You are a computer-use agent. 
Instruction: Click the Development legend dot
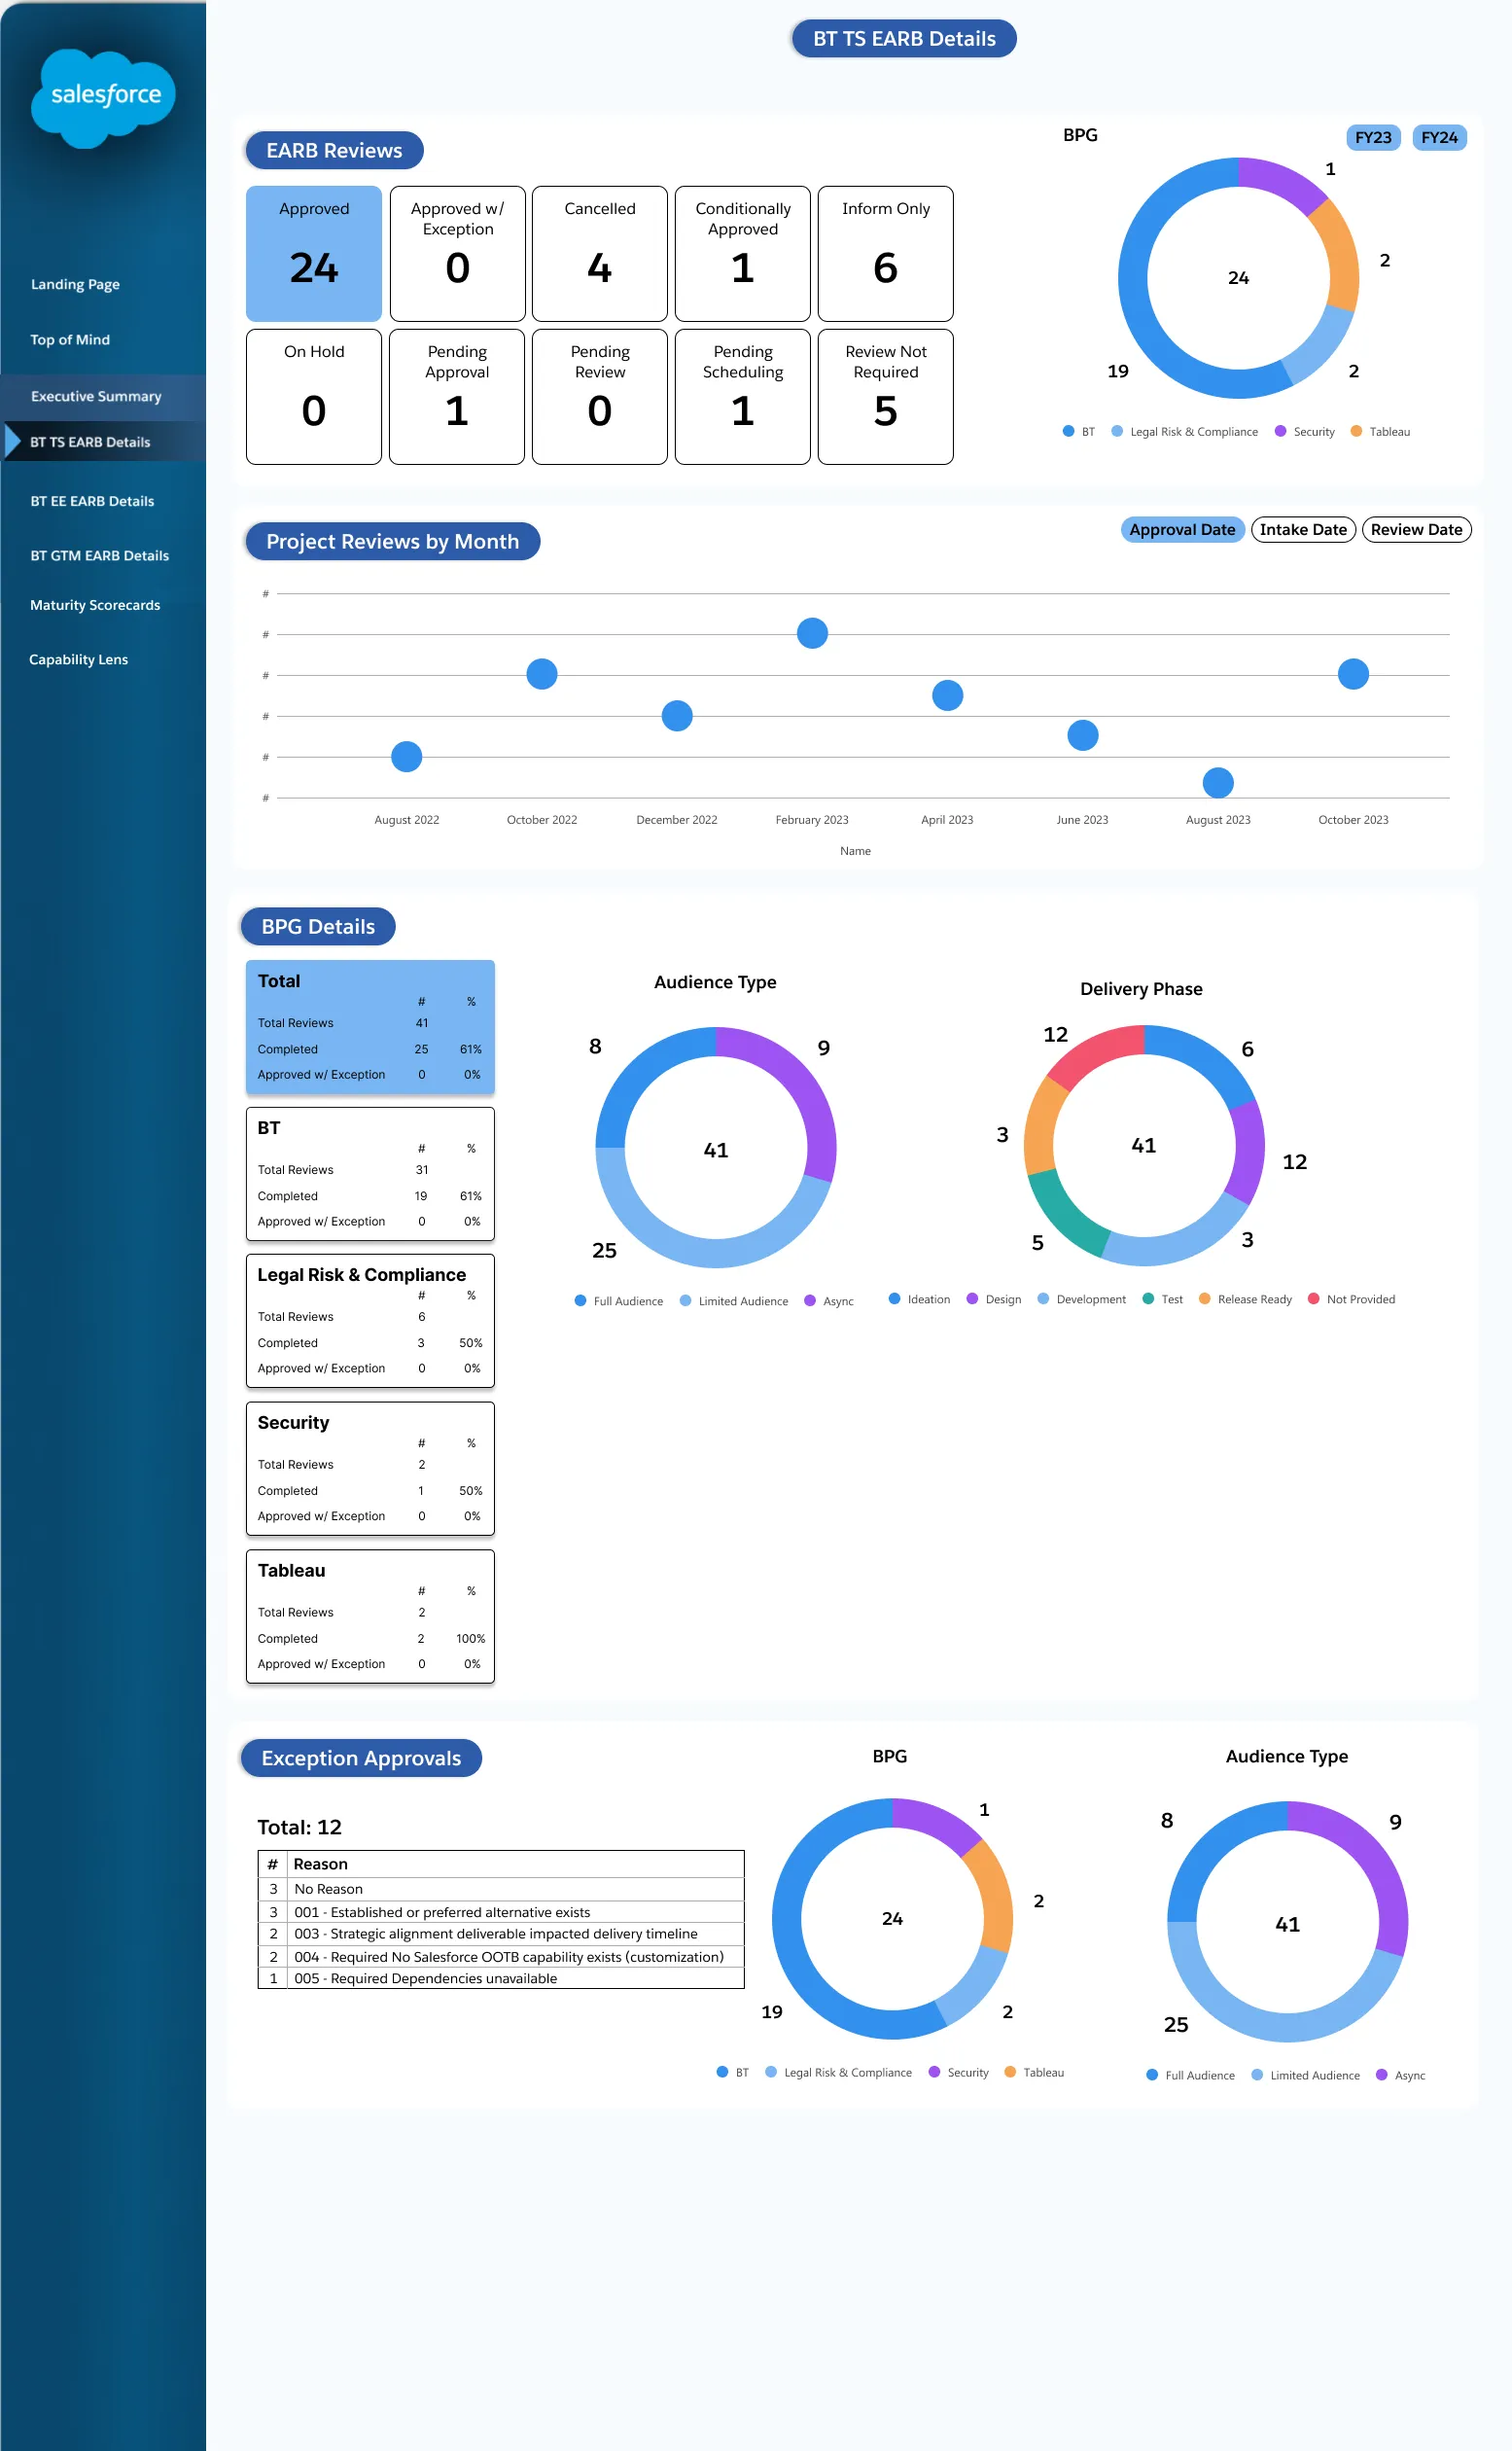1043,1298
